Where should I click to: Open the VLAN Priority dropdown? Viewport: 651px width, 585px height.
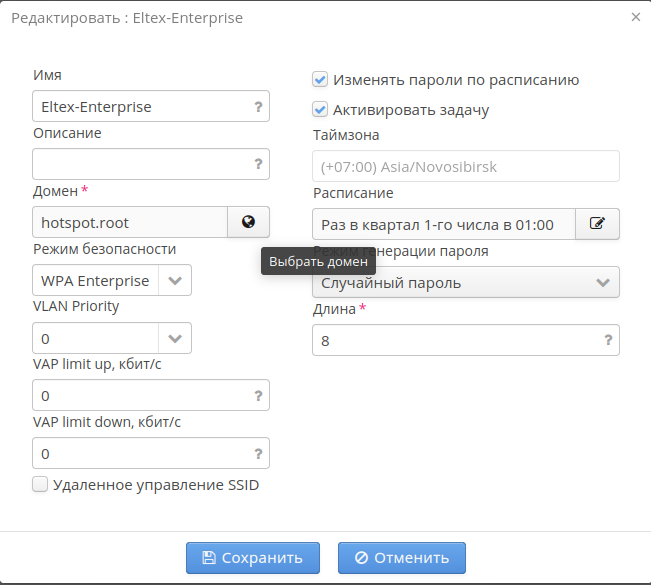pos(175,339)
